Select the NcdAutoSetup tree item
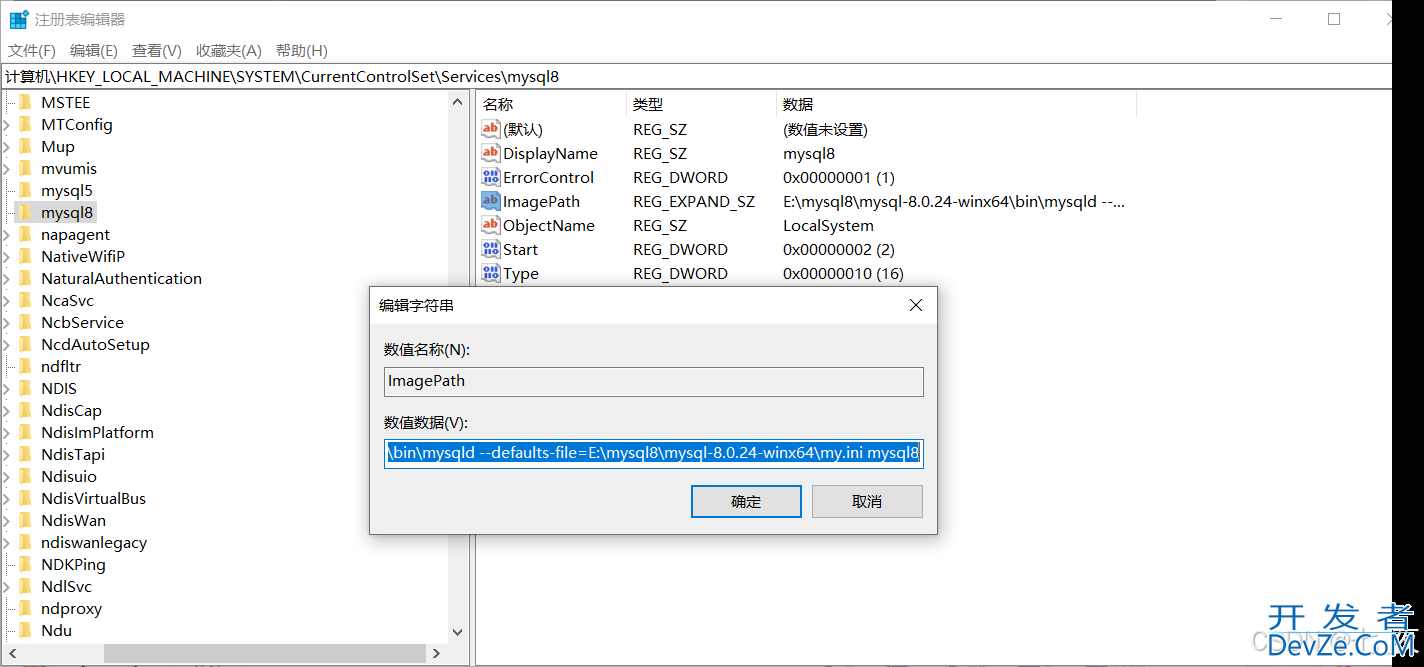This screenshot has width=1424, height=667. point(95,344)
